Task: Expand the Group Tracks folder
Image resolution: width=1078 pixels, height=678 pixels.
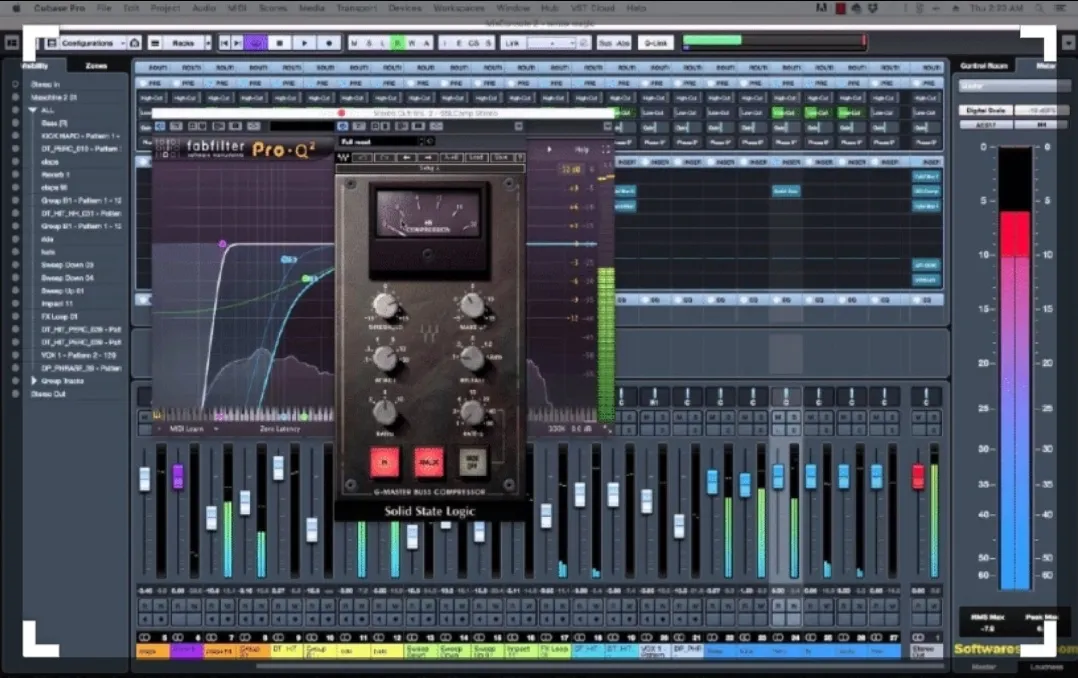Action: (x=35, y=381)
